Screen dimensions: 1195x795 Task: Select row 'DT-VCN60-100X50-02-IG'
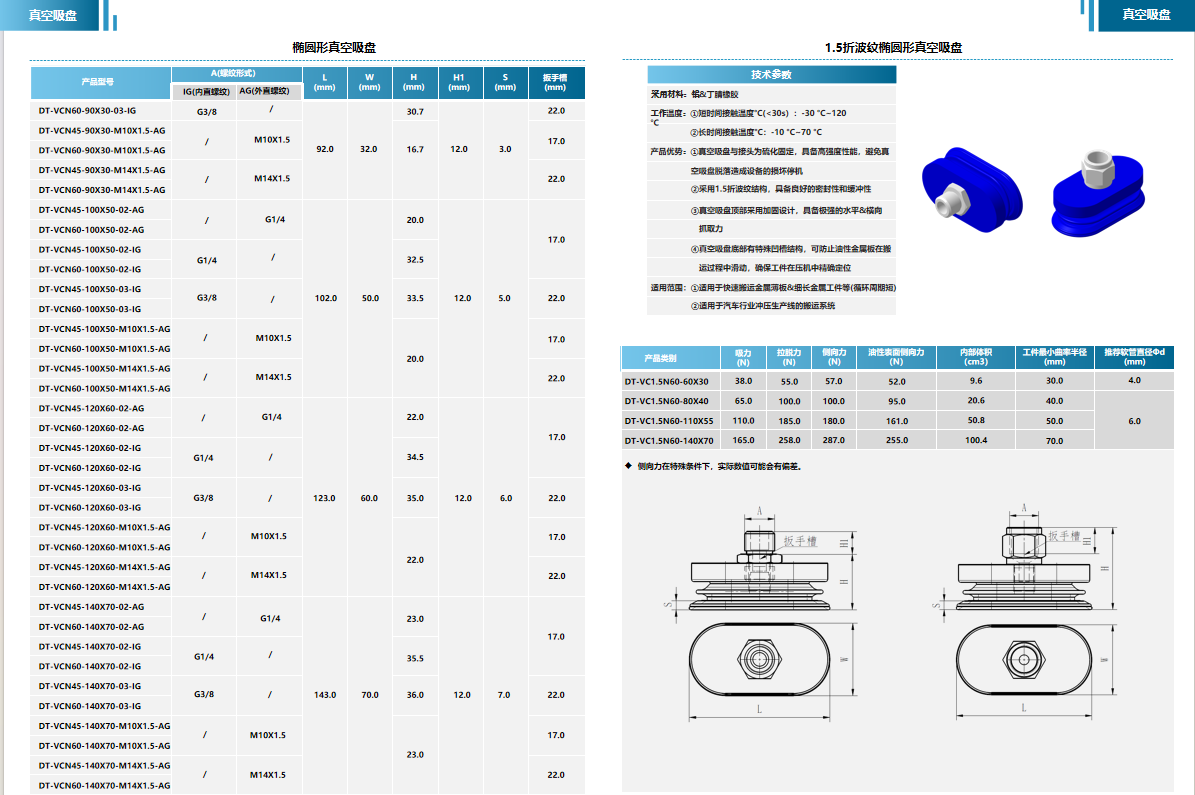coord(101,269)
